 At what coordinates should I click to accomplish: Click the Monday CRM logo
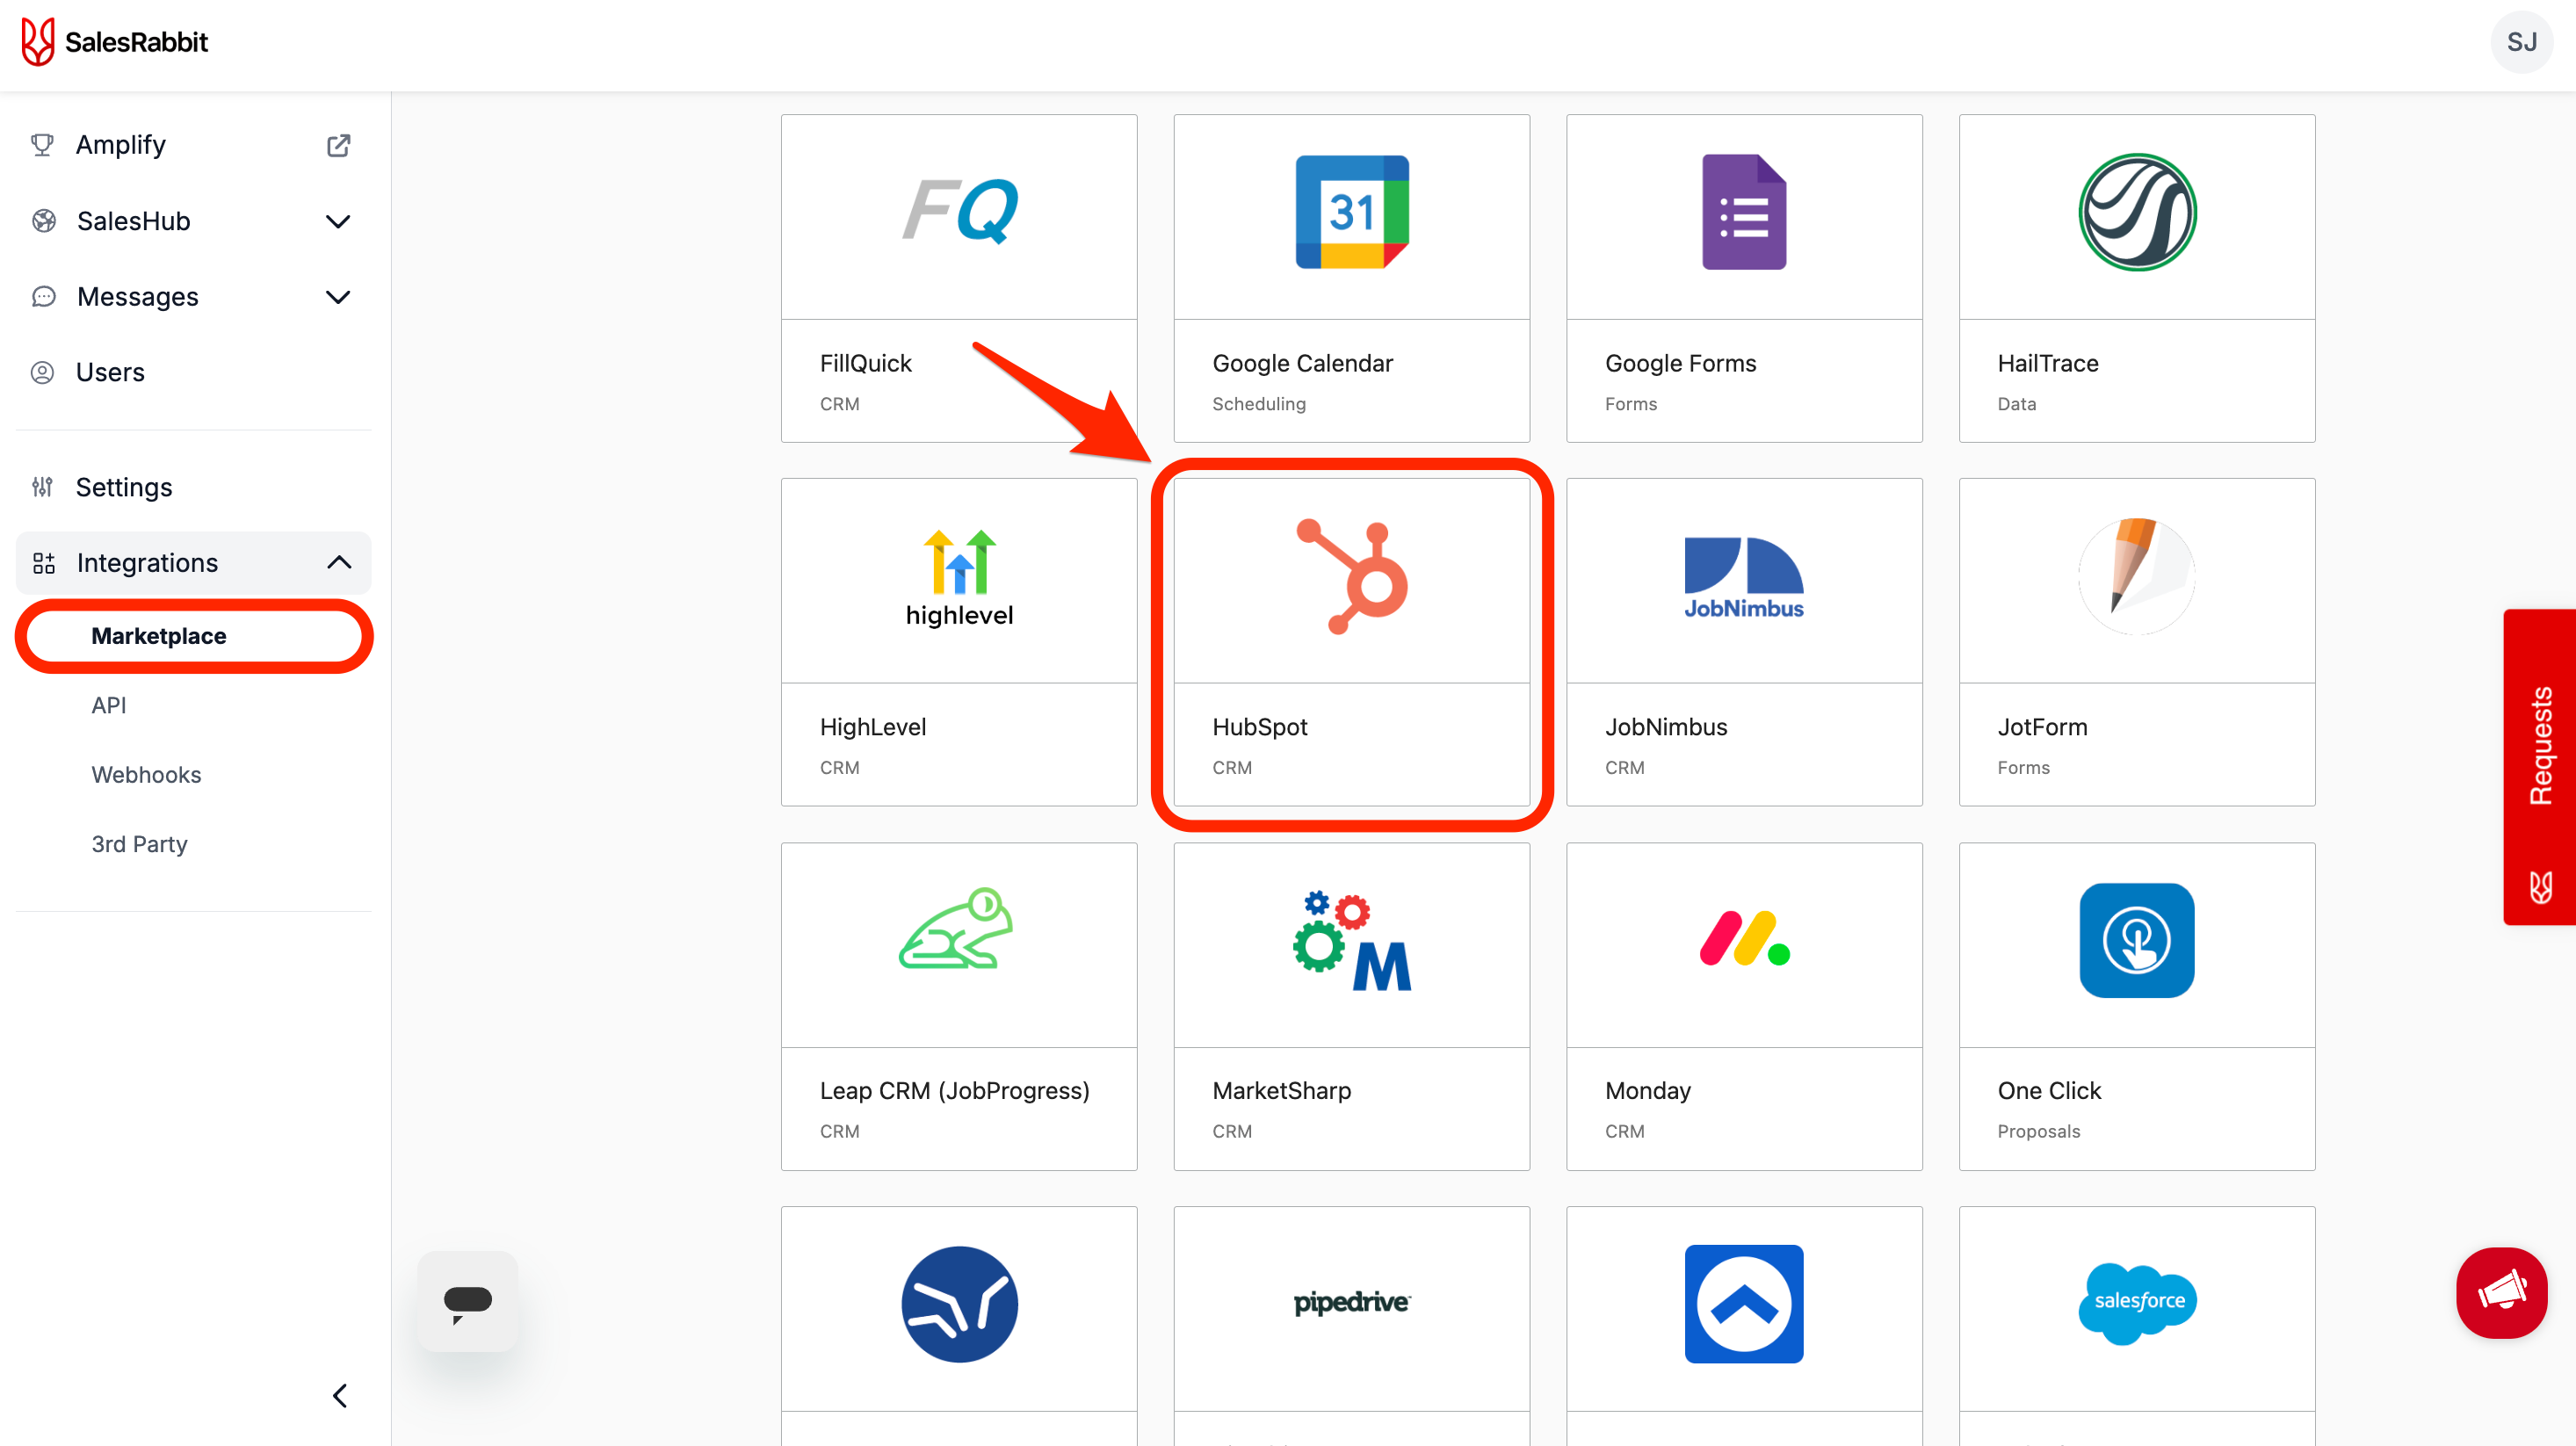coord(1743,939)
